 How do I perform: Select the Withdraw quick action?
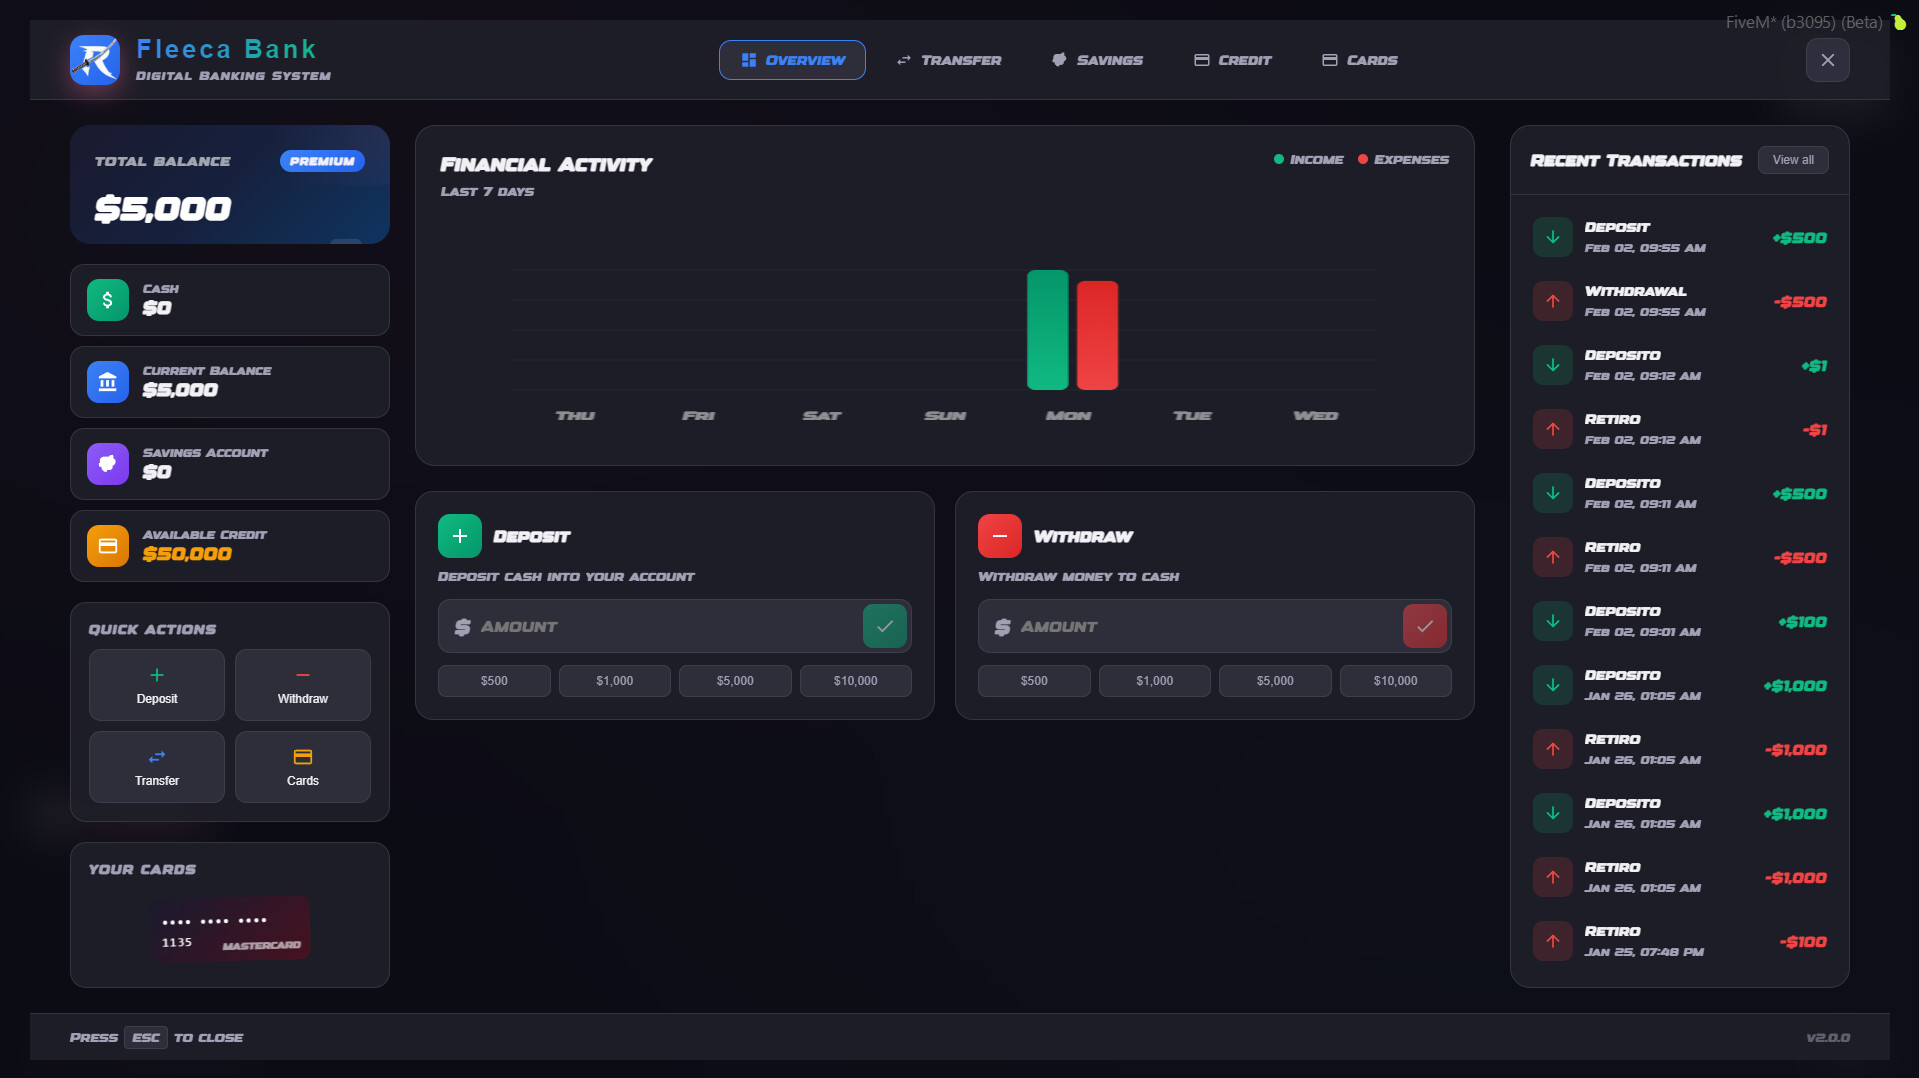pos(303,685)
